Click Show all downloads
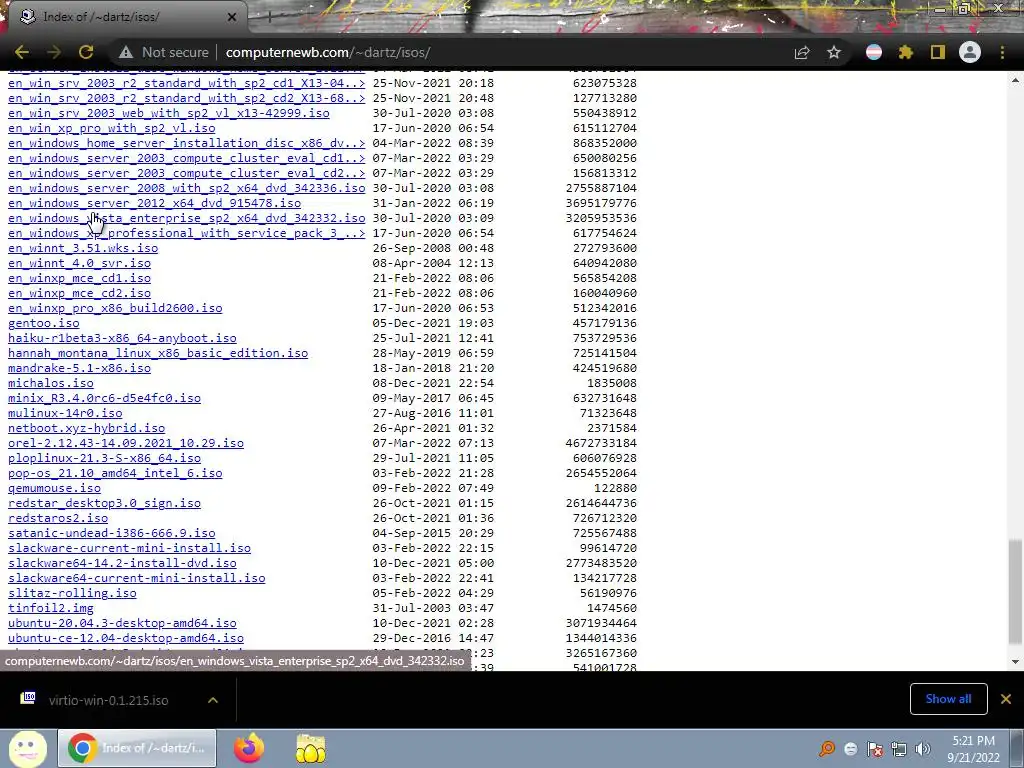The width and height of the screenshot is (1024, 768). (x=948, y=699)
